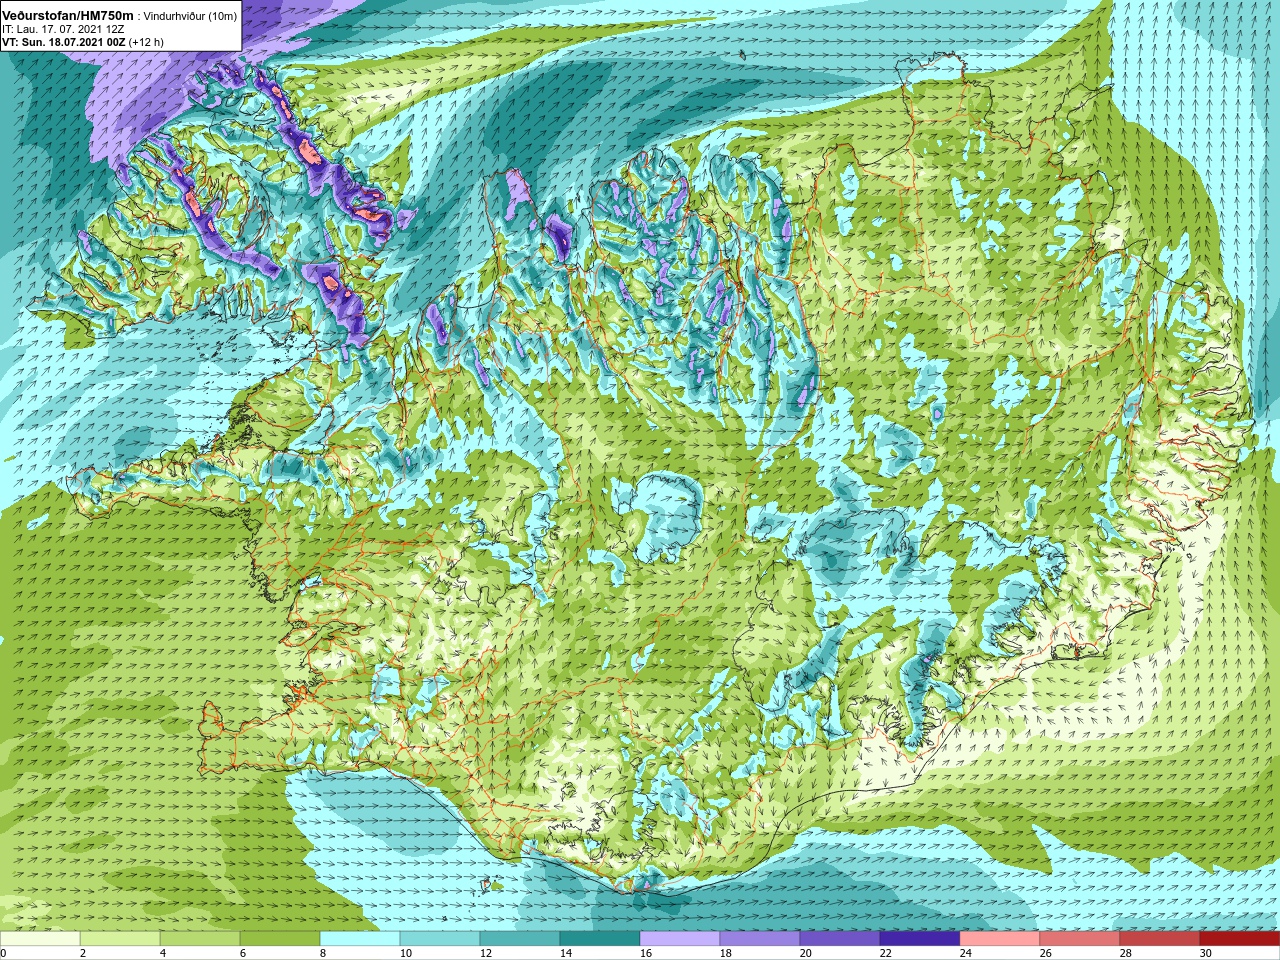Image resolution: width=1280 pixels, height=960 pixels.
Task: Click the legend scale value 20
Action: (806, 953)
